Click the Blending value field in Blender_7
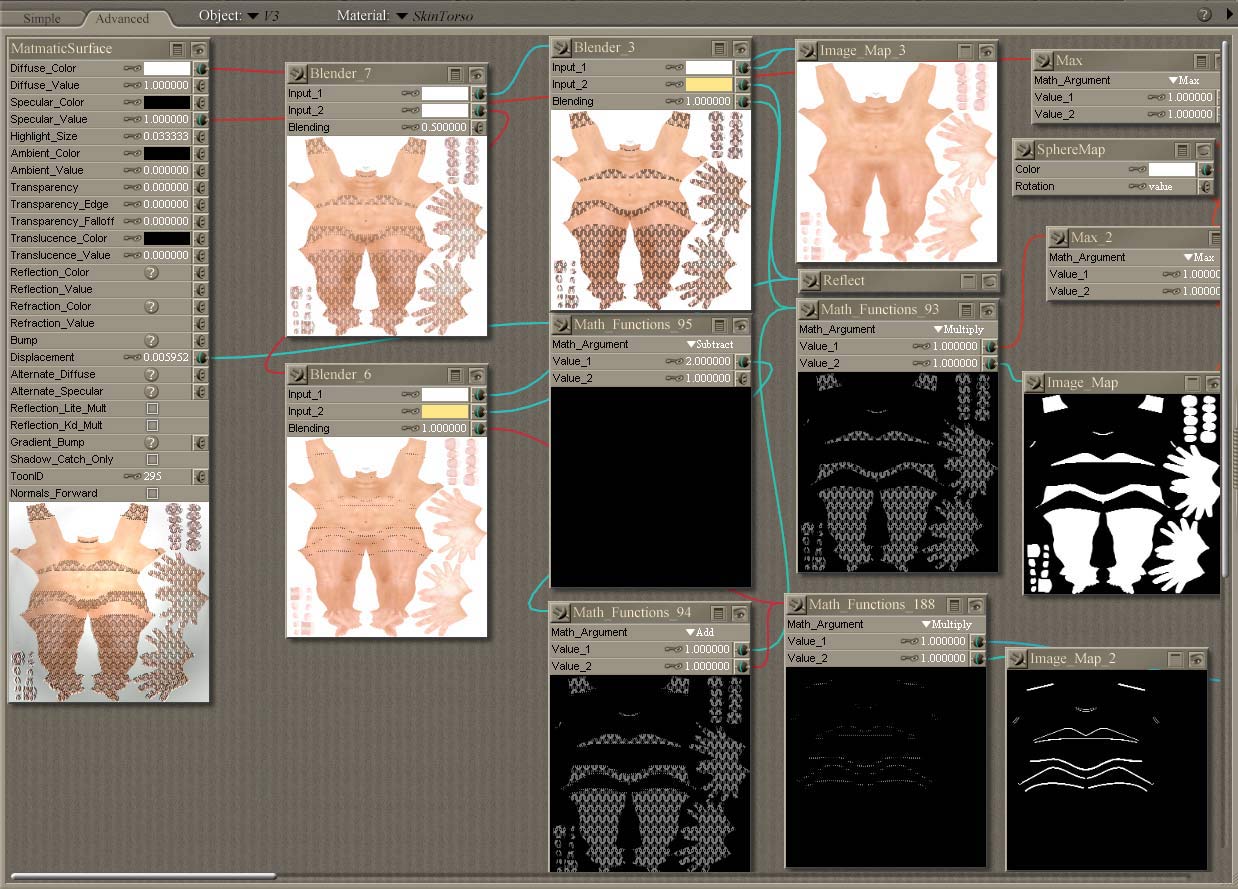1238x889 pixels. 444,127
